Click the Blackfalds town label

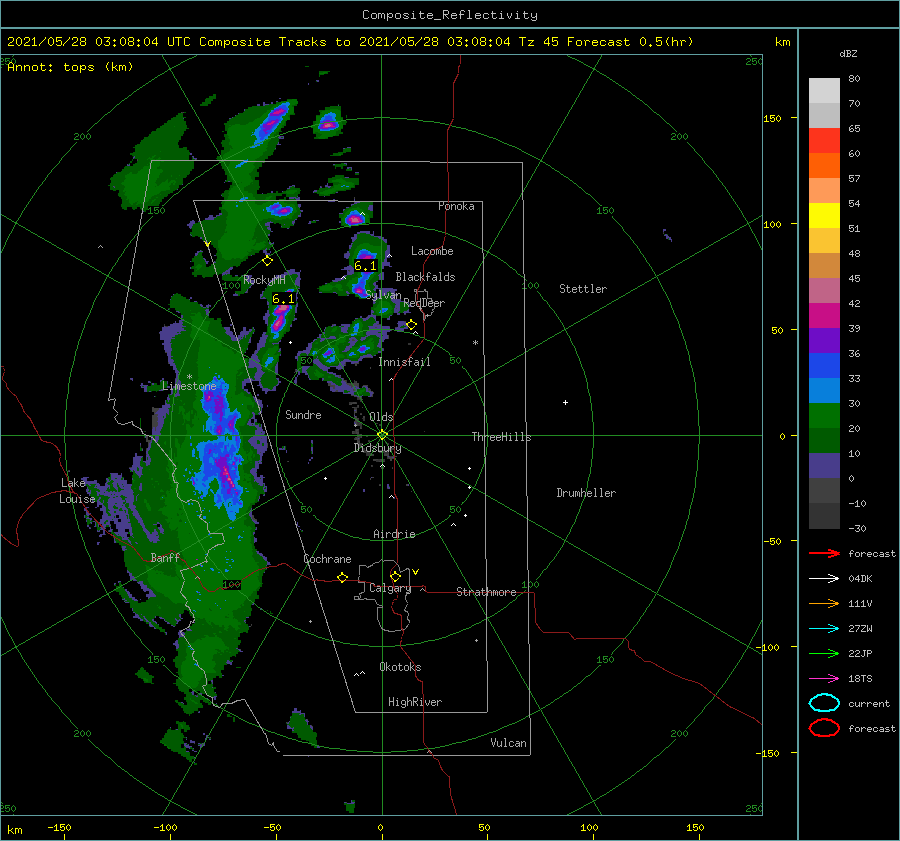tap(425, 277)
